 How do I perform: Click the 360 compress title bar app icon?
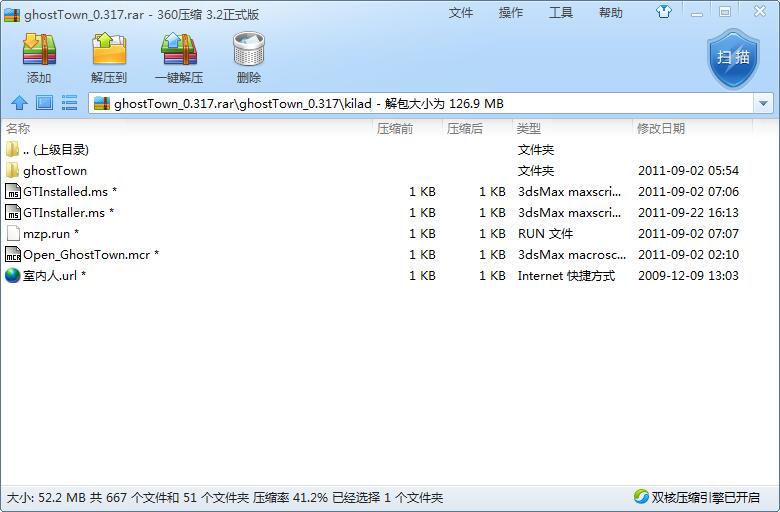pos(12,14)
